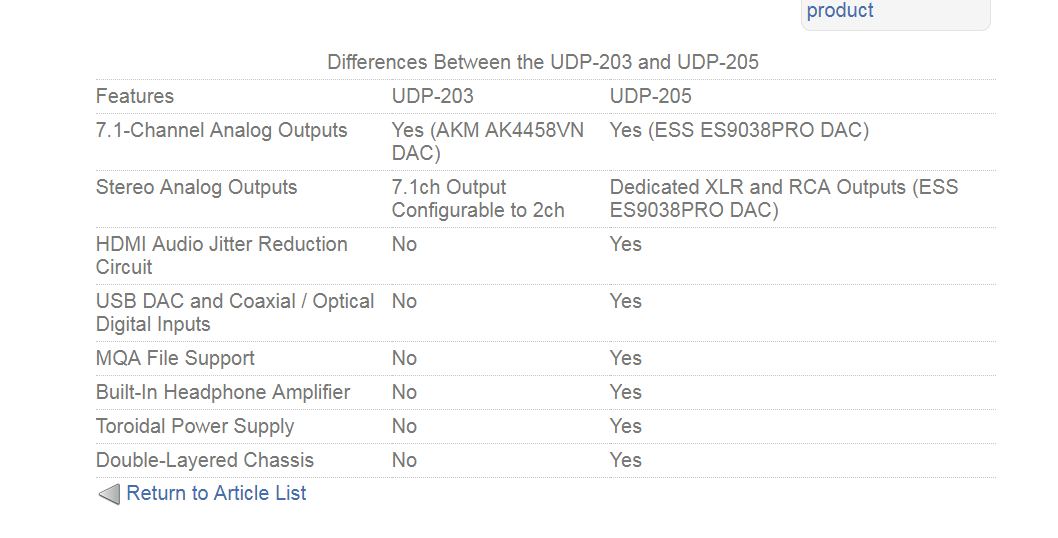Select the '7.1-Channel Analog Outputs' row label
Image resolution: width=1058 pixels, height=538 pixels.
[221, 130]
